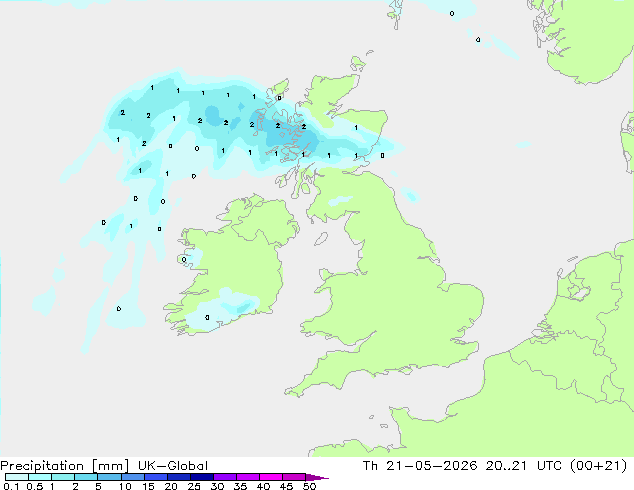Select the 45–50 mm legend color swatch
This screenshot has height=490, width=634.
[294, 477]
